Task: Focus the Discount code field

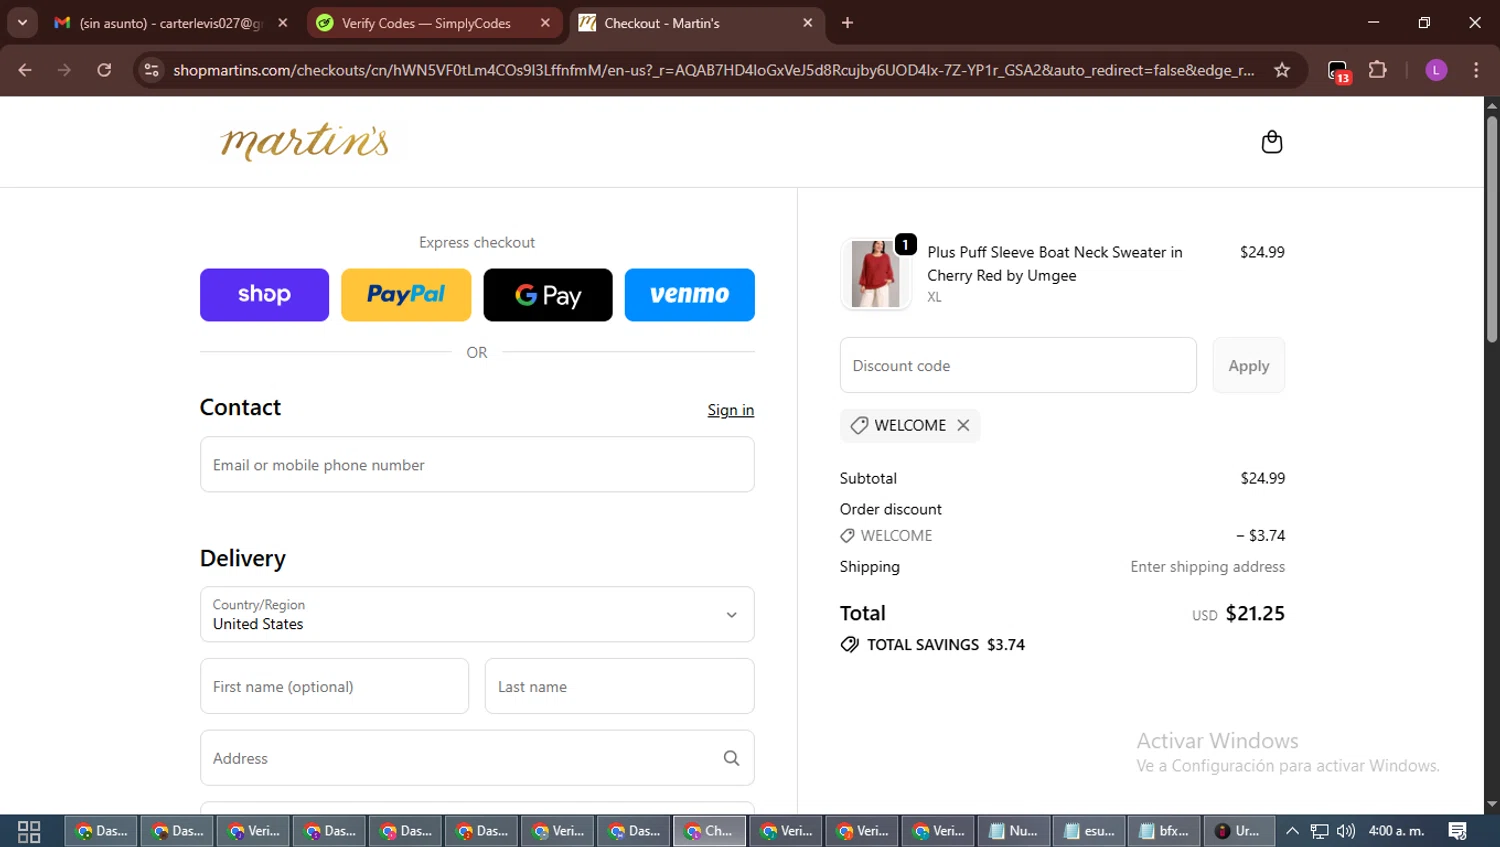Action: click(x=1018, y=365)
